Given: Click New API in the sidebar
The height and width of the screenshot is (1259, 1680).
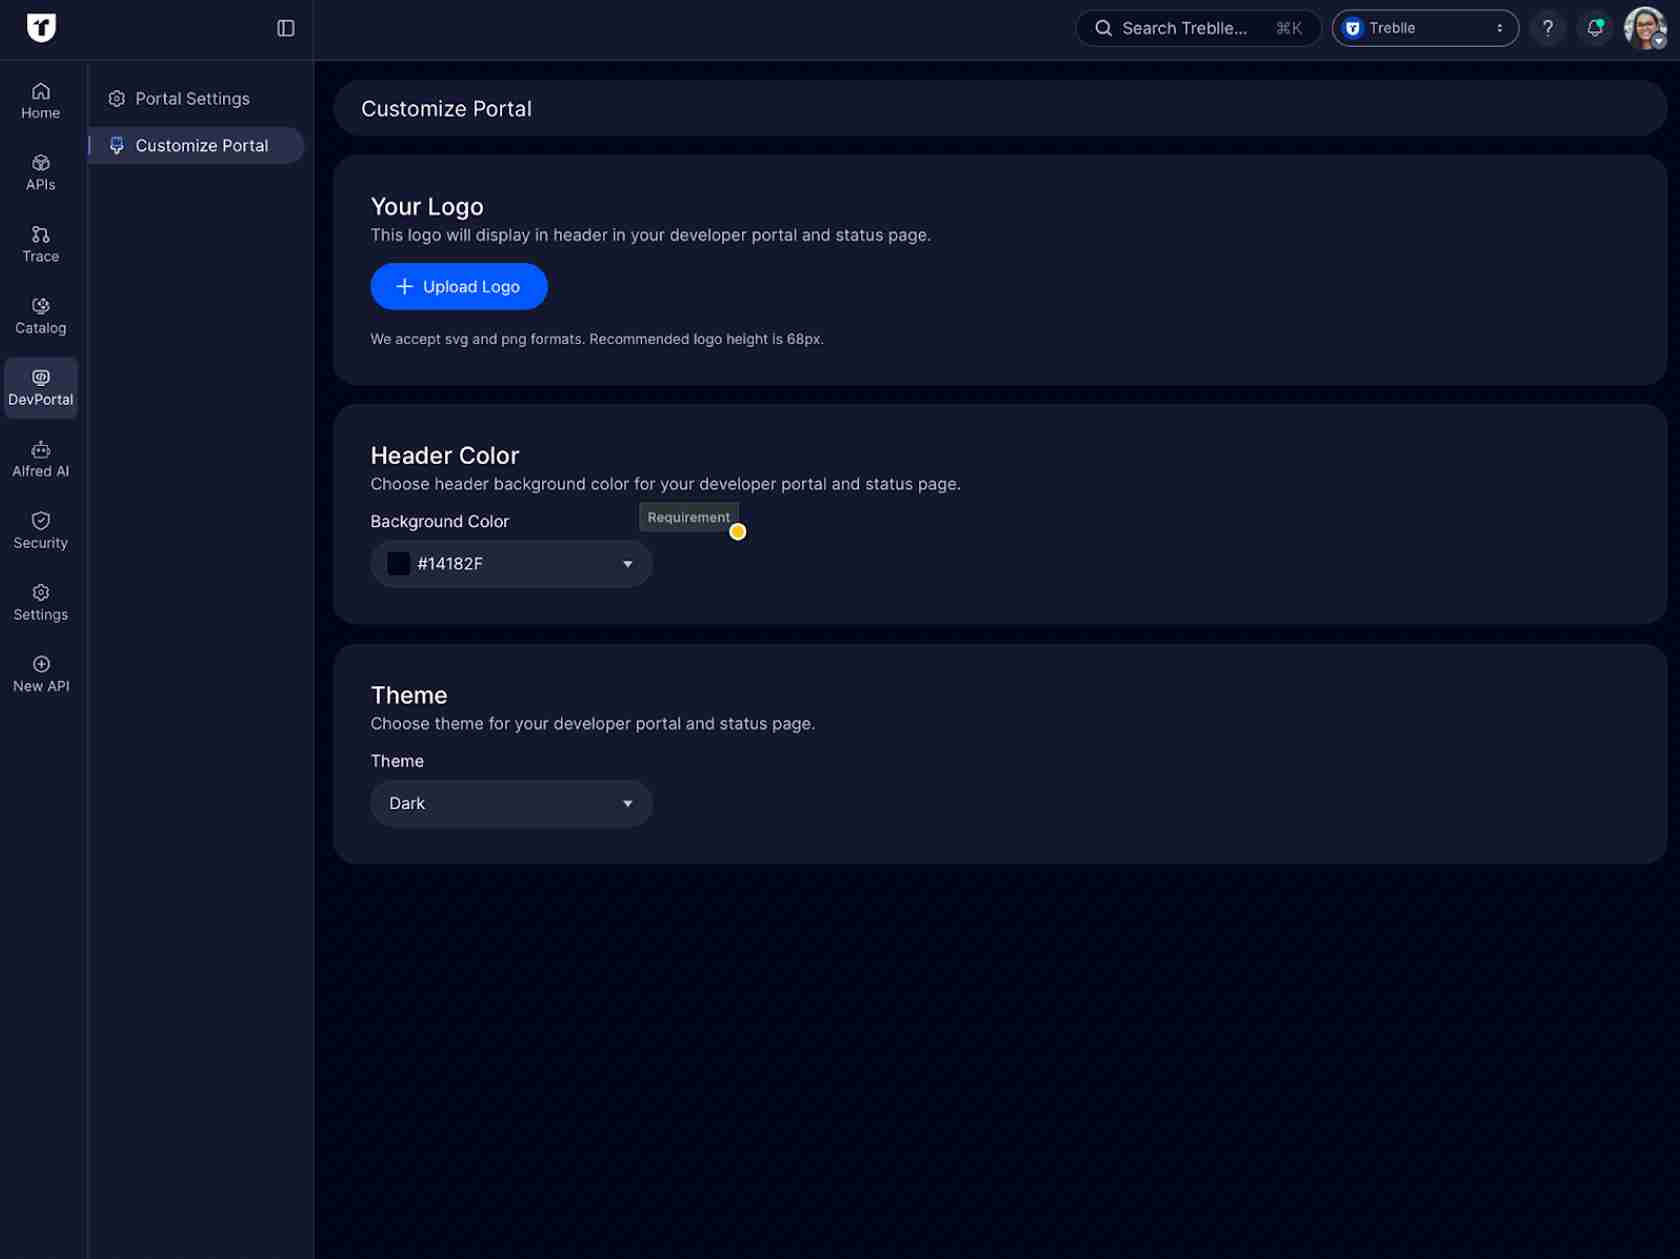Looking at the screenshot, I should click(x=40, y=672).
